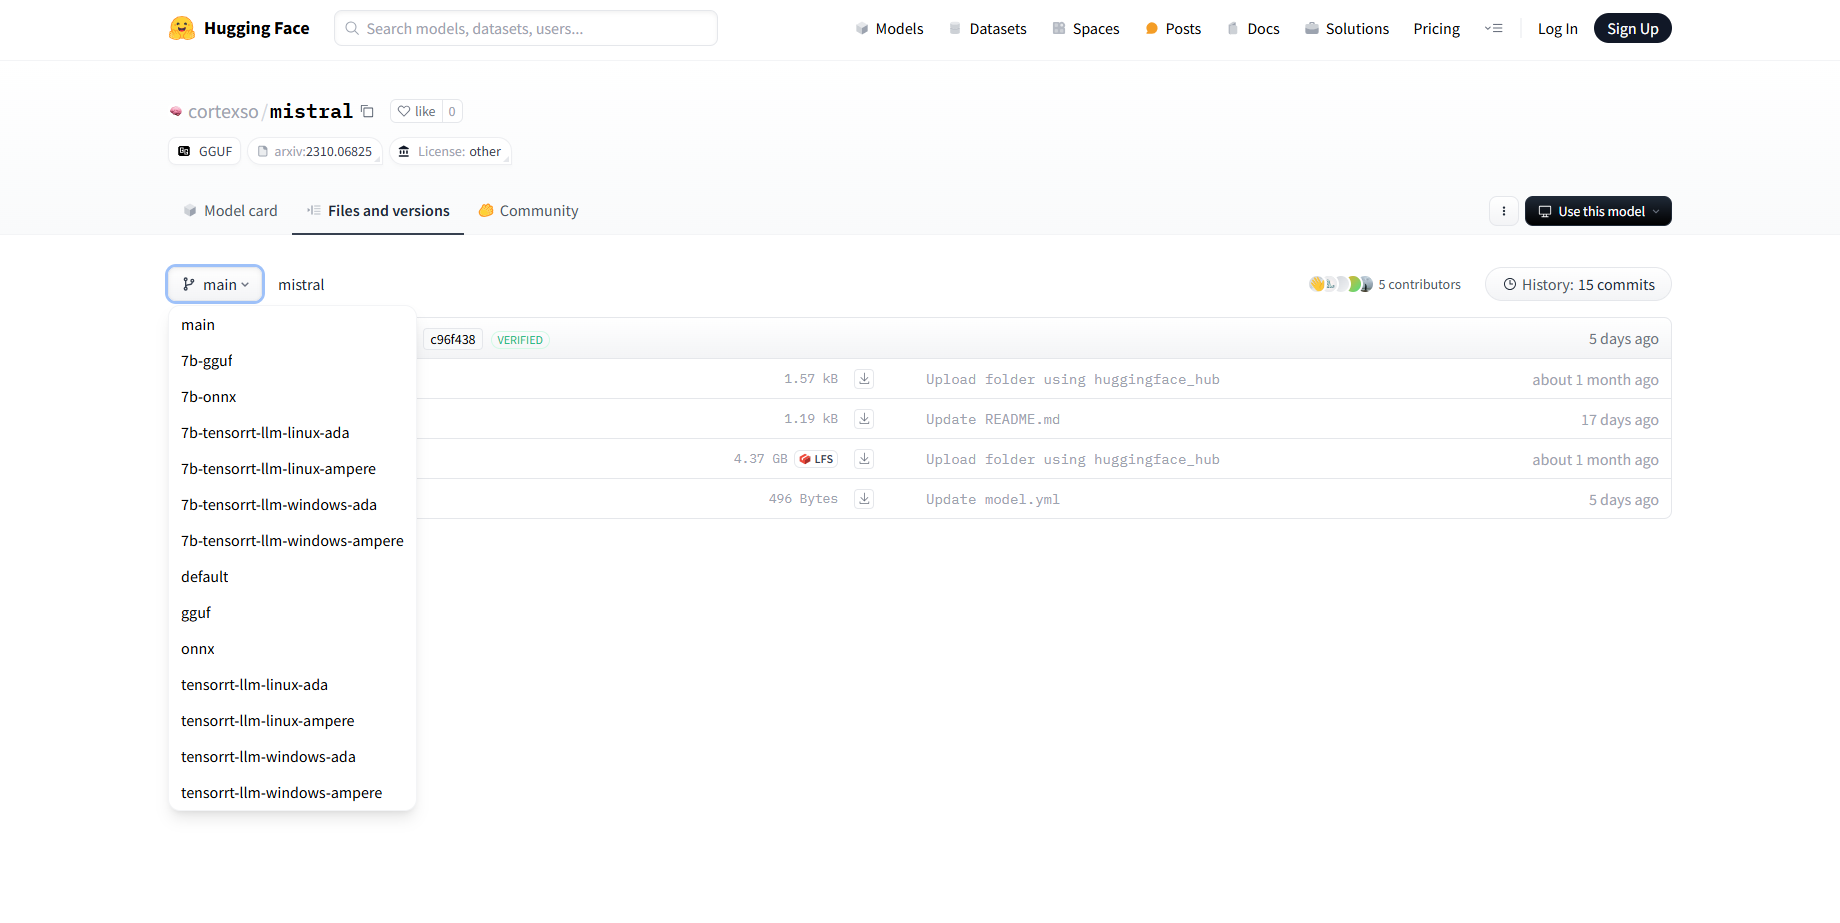The height and width of the screenshot is (923, 1840).
Task: Open Posts in navbar
Action: tap(1173, 28)
